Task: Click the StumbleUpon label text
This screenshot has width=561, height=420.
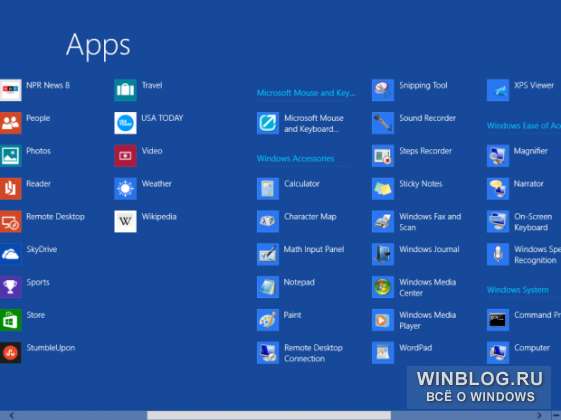Action: [51, 348]
